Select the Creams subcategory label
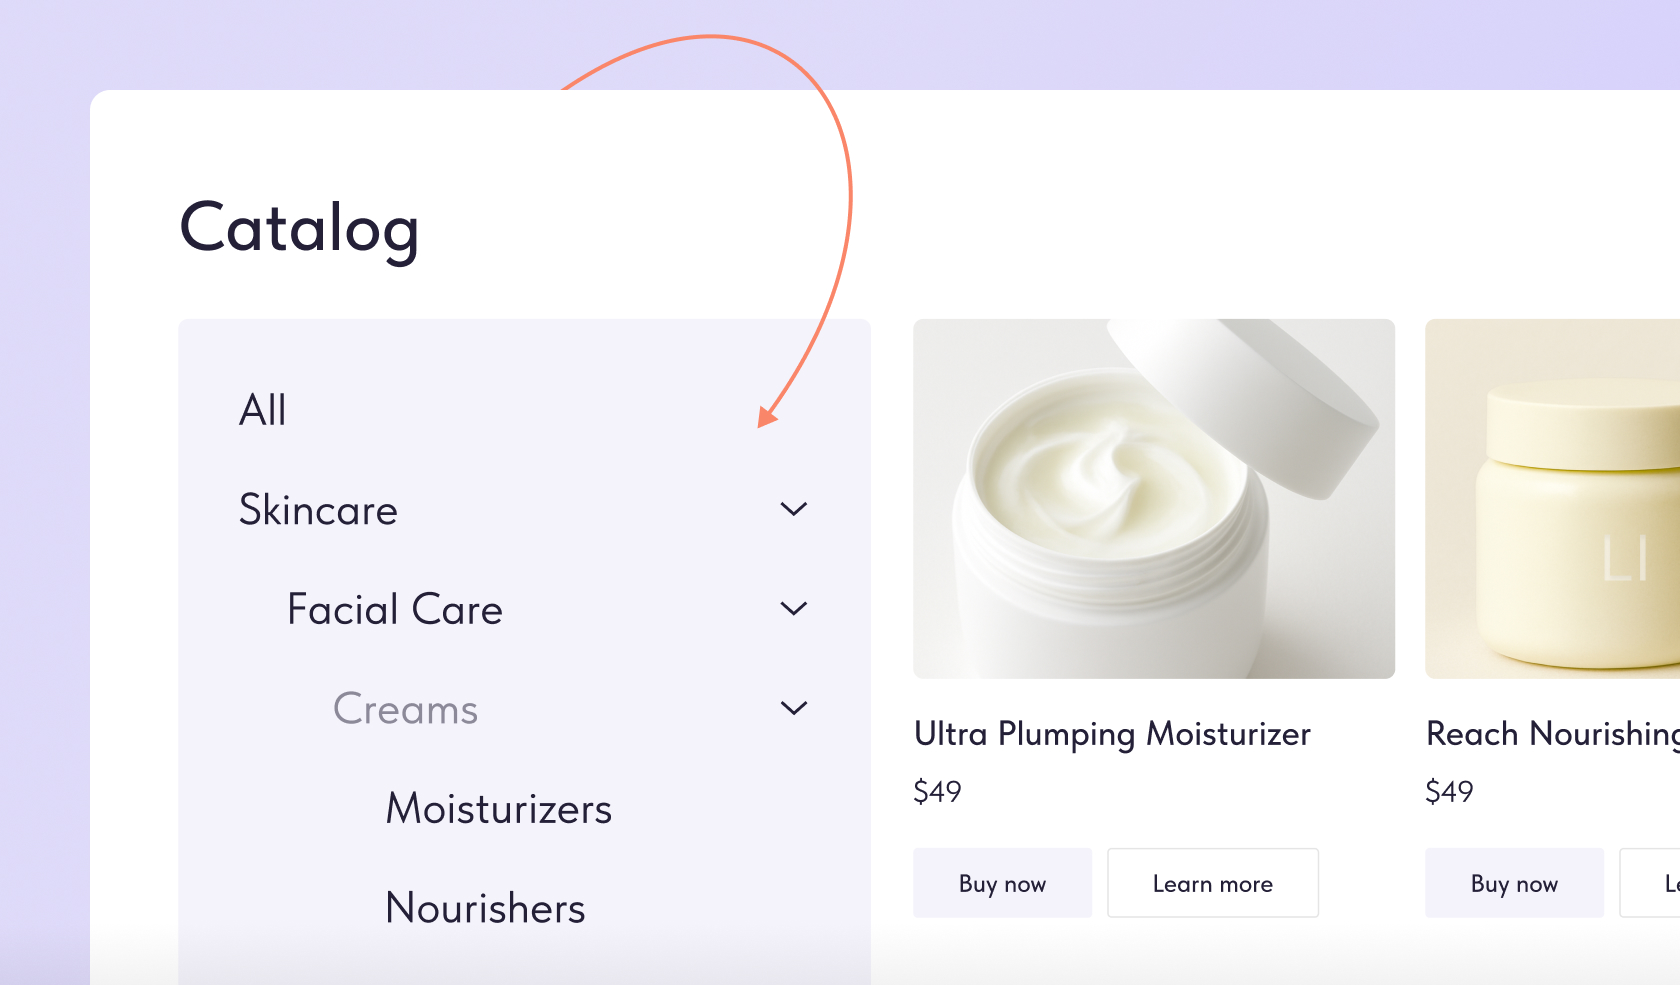The height and width of the screenshot is (985, 1680). pos(405,709)
